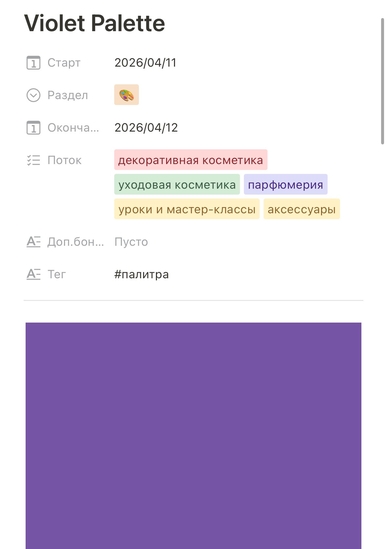This screenshot has height=549, width=387.
Task: Fill the empty Пусто bonus field
Action: tap(131, 242)
